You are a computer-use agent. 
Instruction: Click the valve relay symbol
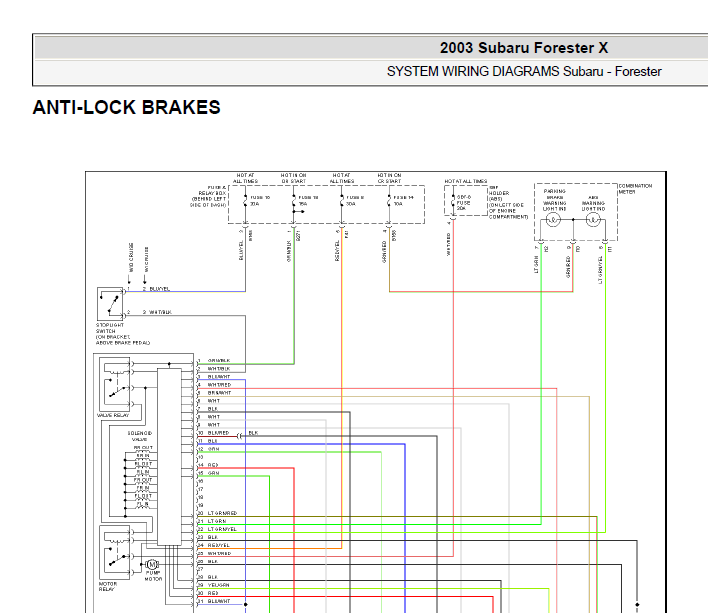115,384
